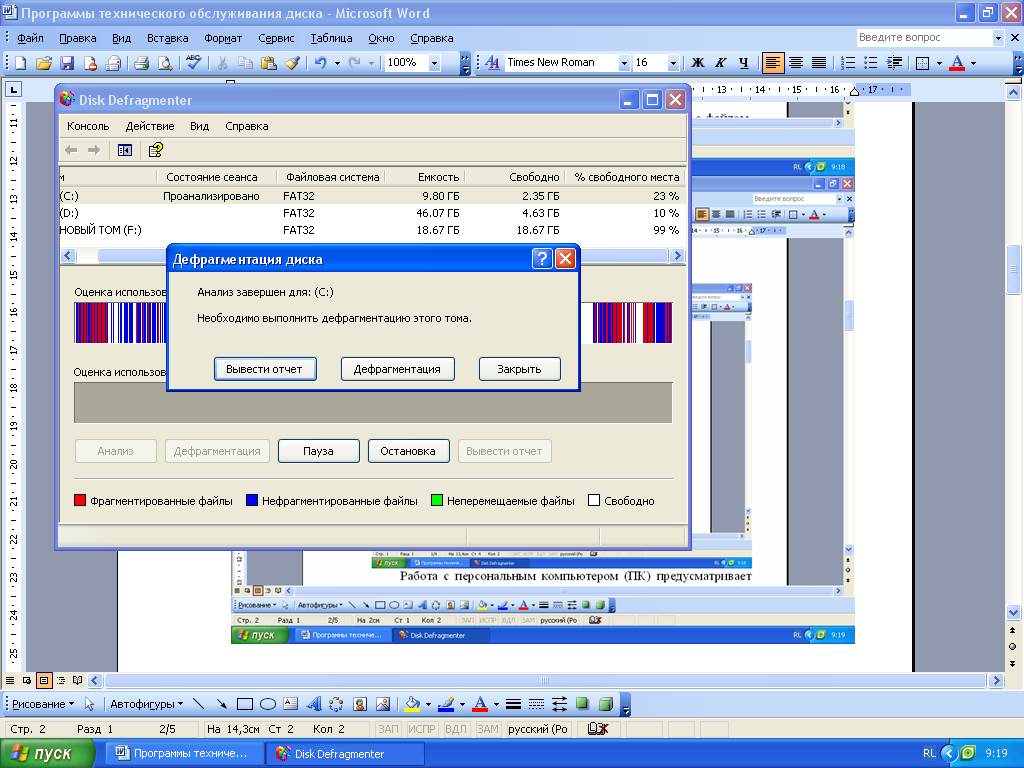Open Рисование drawing menu dropdown
1024x768 pixels.
coord(43,704)
